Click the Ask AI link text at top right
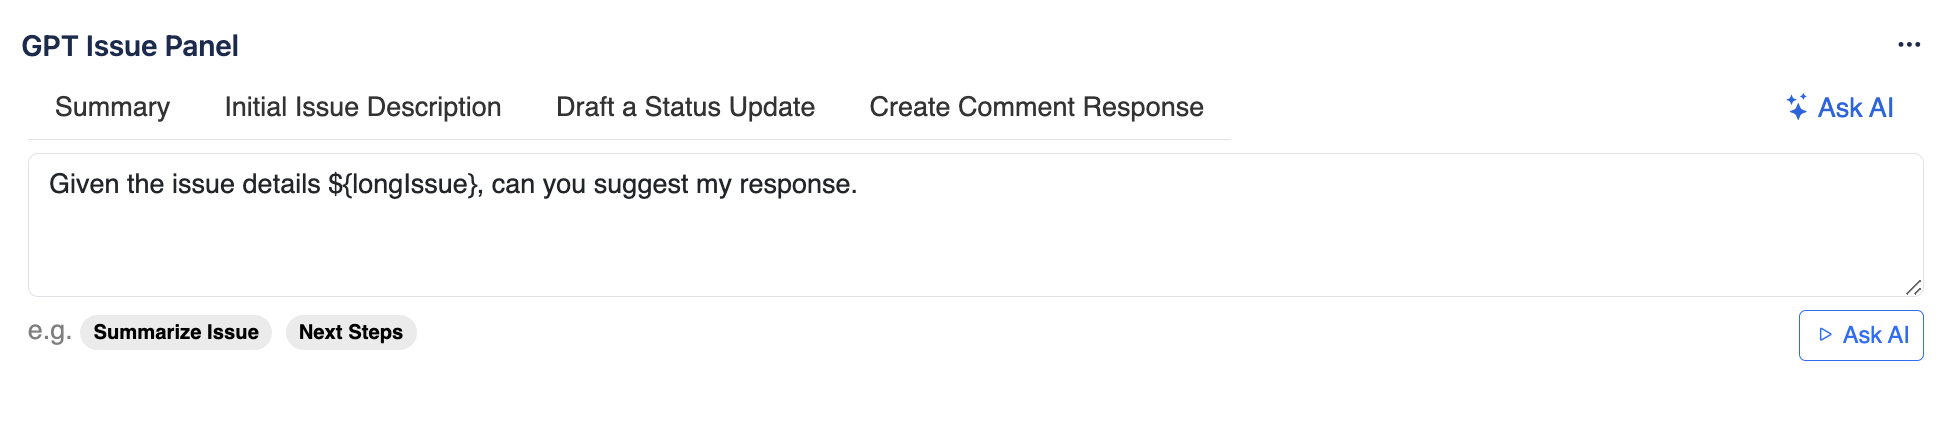The image size is (1960, 422). [x=1855, y=107]
